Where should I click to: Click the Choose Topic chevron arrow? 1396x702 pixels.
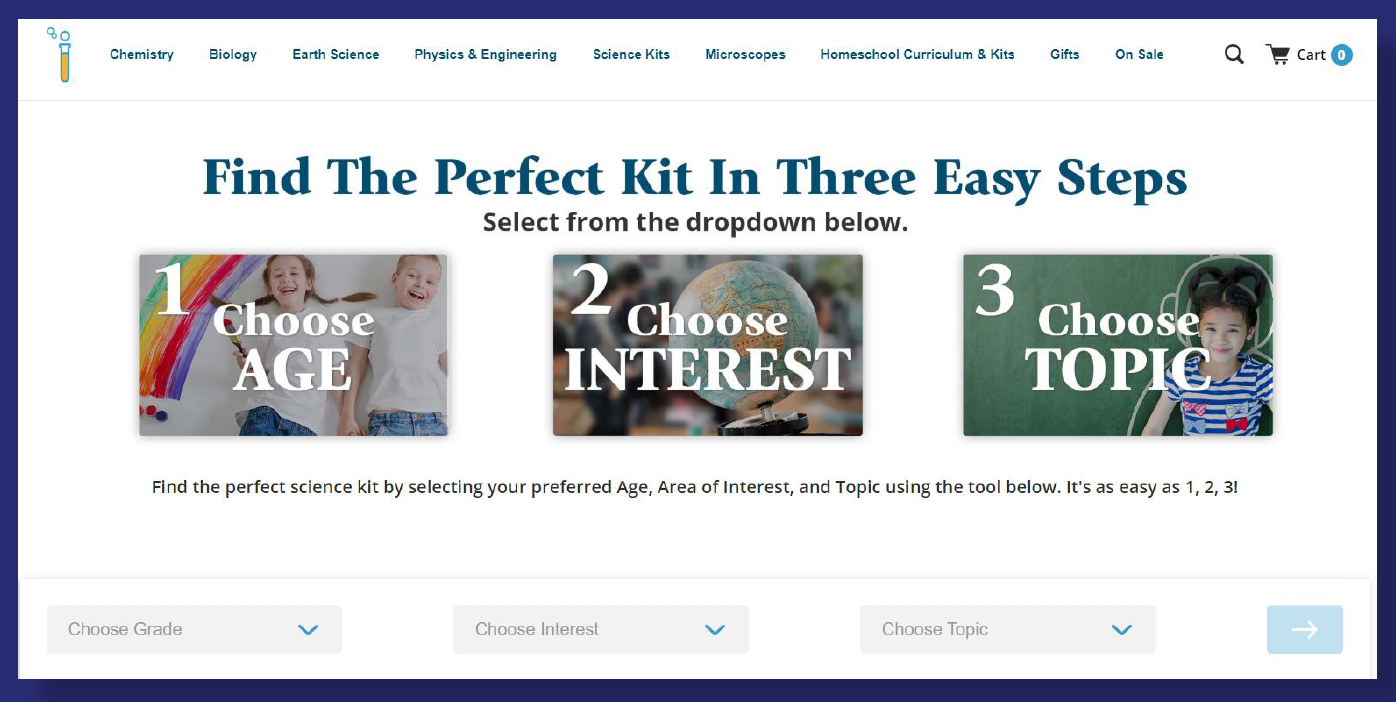click(x=1121, y=630)
